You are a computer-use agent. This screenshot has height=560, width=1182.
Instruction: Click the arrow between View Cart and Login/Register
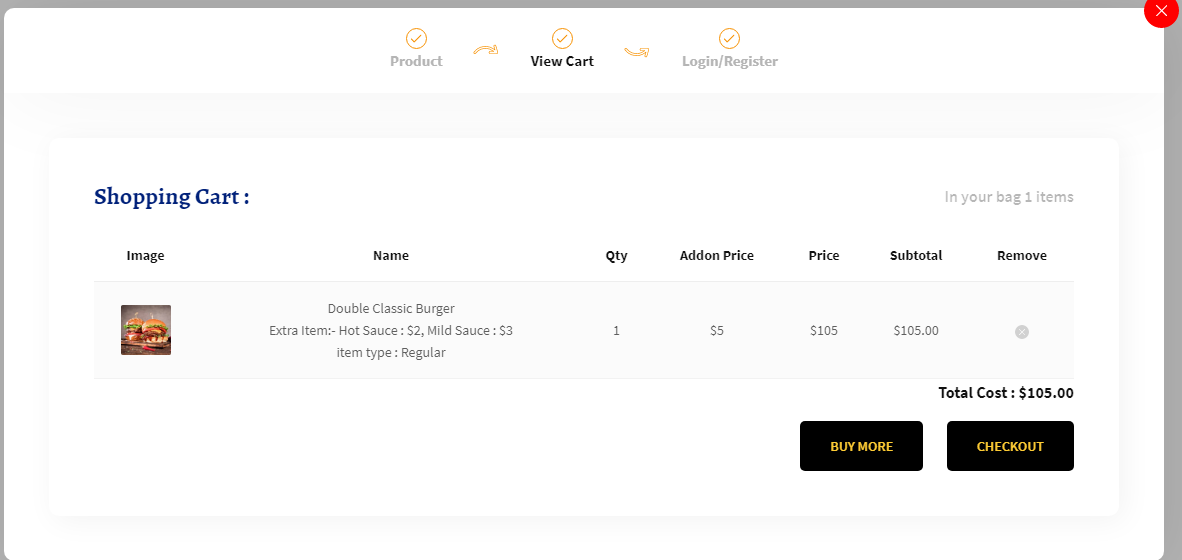[637, 52]
